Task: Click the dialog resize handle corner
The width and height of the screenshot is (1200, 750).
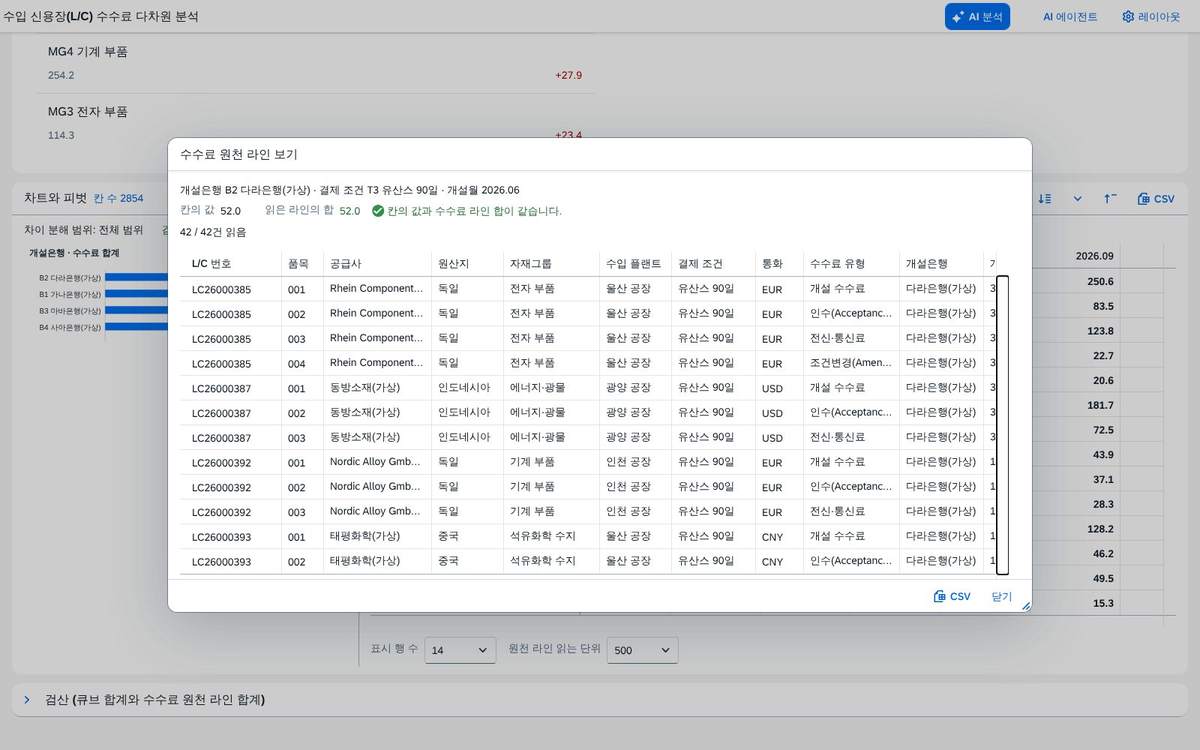Action: pos(1026,606)
